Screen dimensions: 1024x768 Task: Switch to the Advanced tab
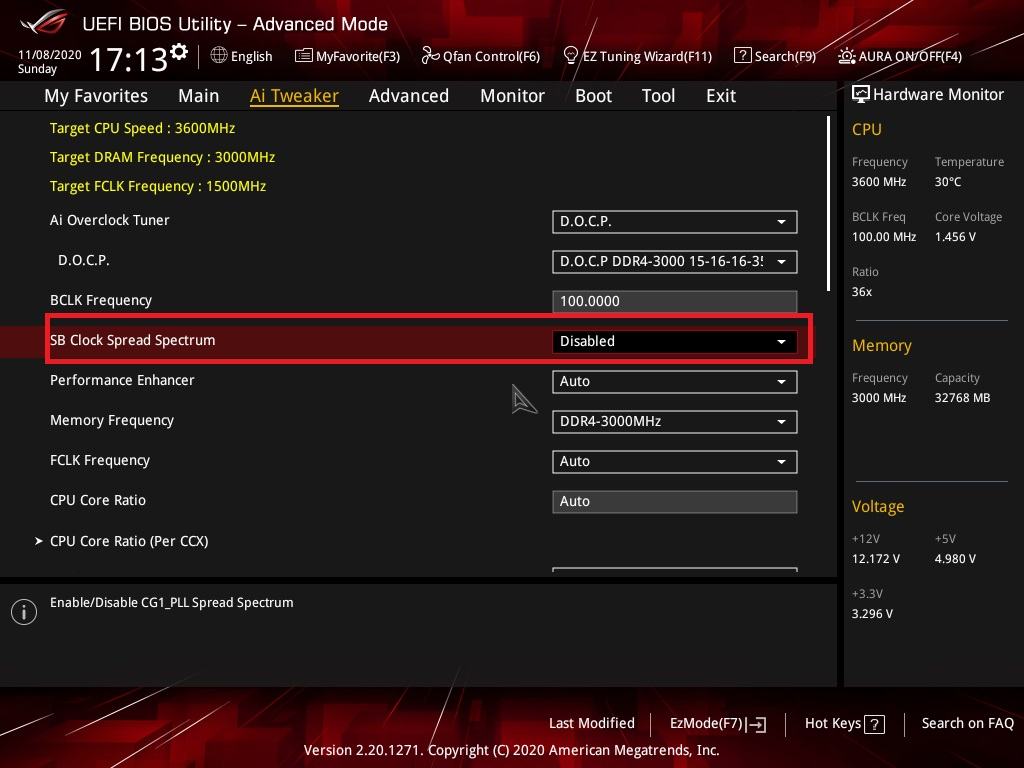pos(409,96)
